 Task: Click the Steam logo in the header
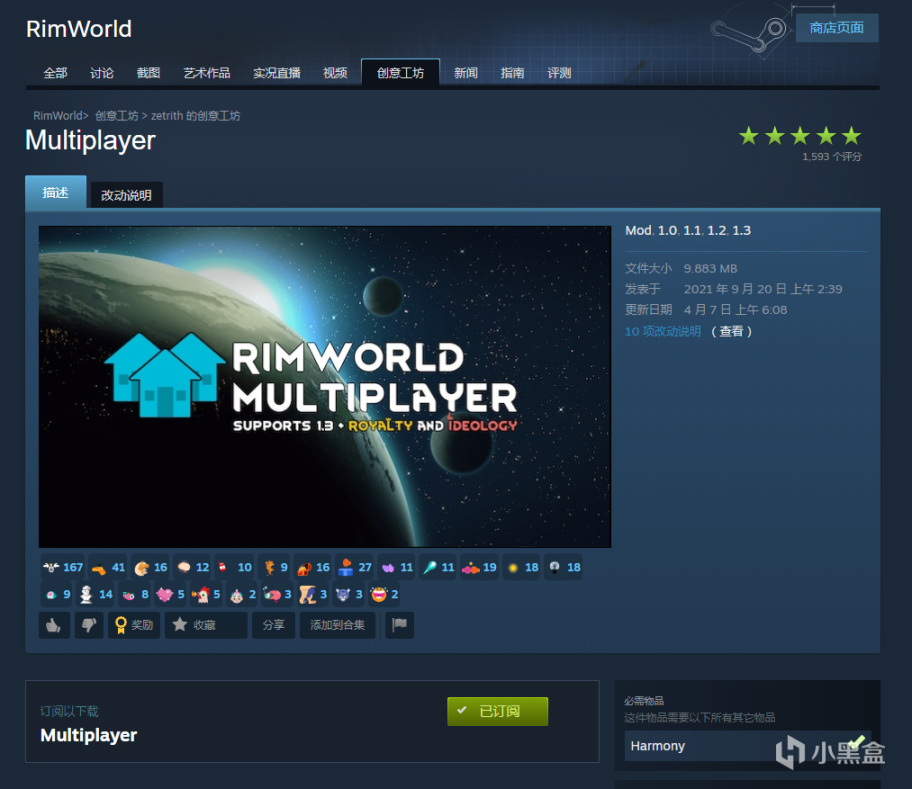click(749, 33)
